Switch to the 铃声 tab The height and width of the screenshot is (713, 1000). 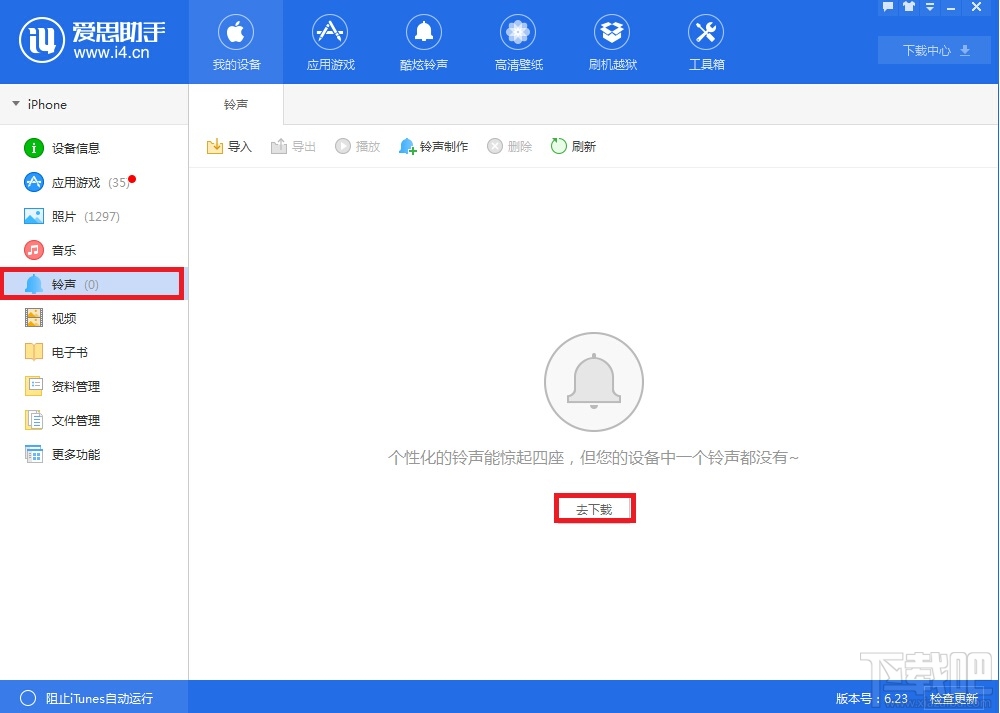236,104
